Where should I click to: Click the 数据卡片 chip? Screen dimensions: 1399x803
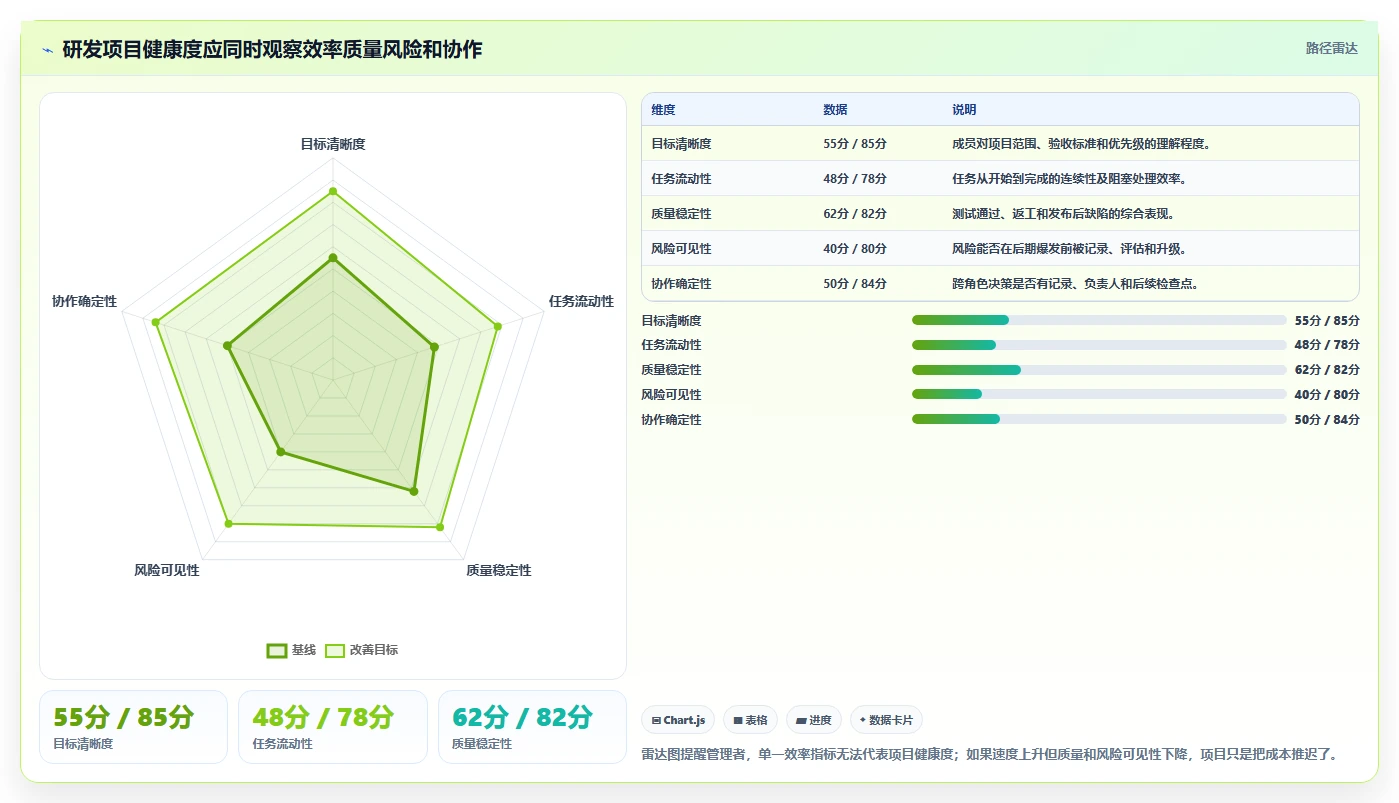[886, 720]
